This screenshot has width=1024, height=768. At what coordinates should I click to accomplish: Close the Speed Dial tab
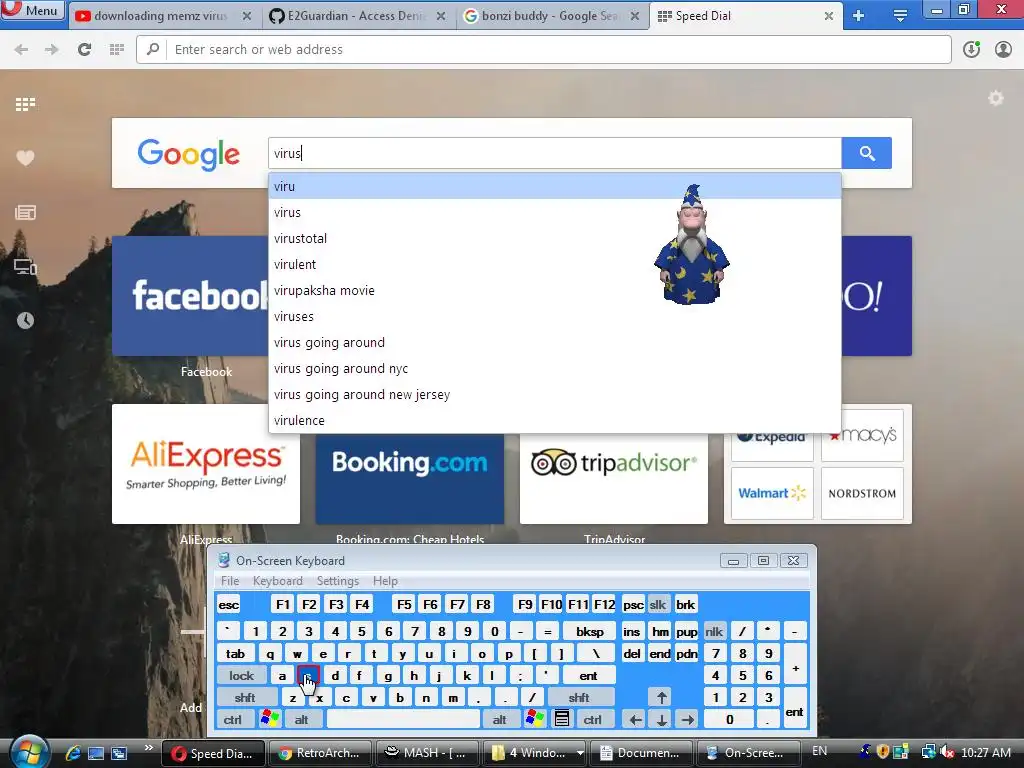[x=829, y=16]
